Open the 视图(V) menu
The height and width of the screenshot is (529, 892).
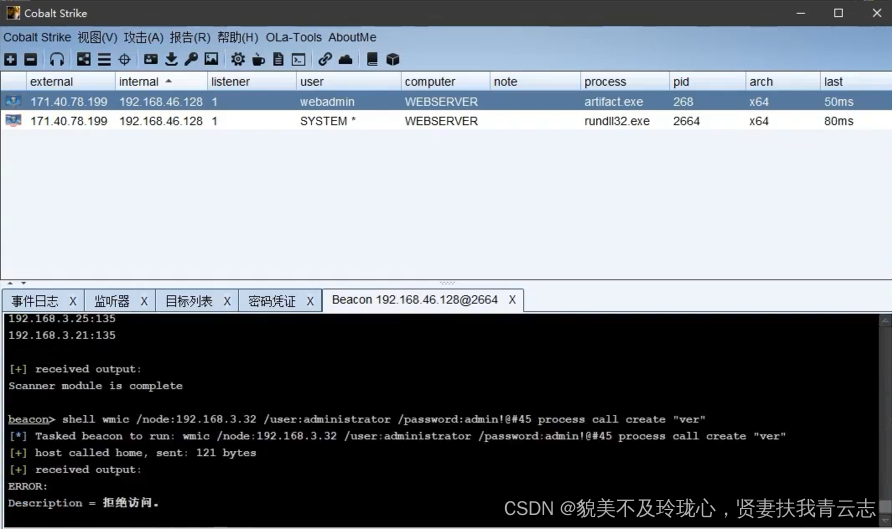(97, 38)
